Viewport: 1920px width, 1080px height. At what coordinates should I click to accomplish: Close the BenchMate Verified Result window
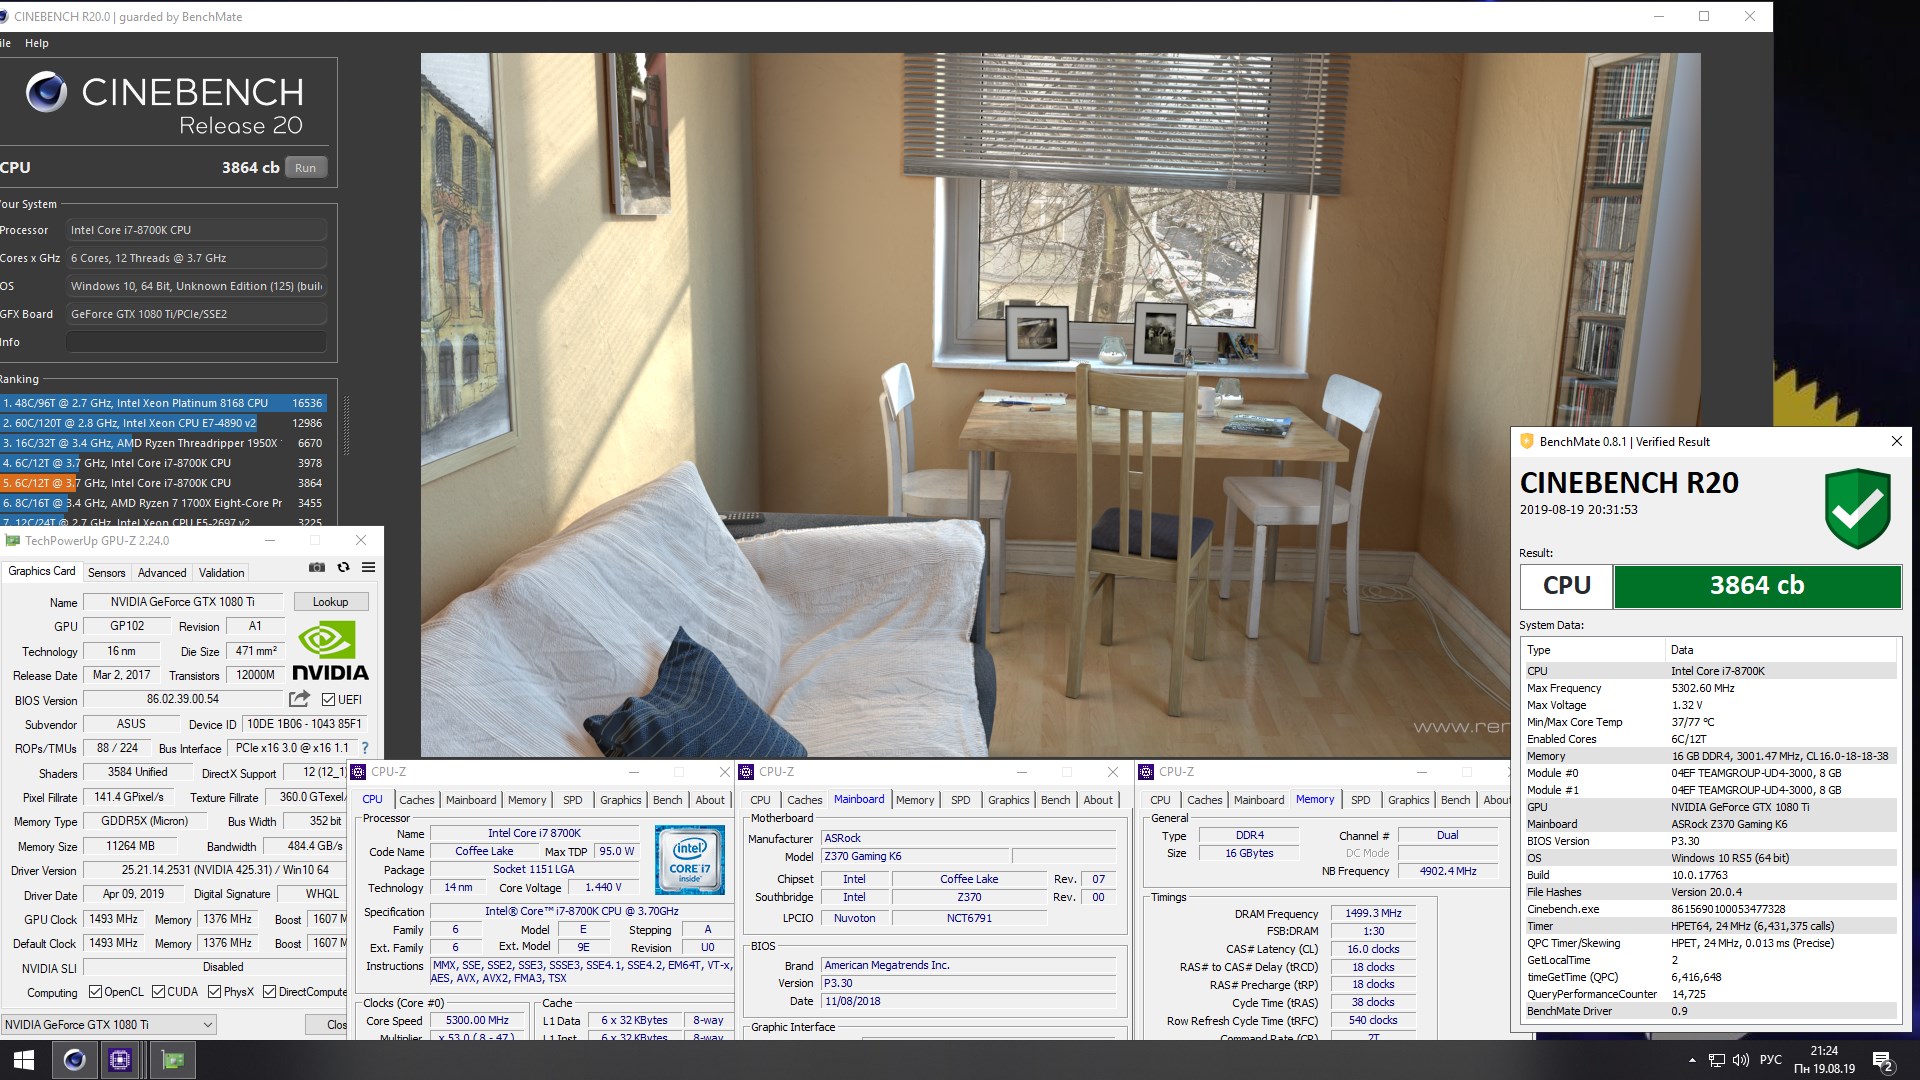click(x=1896, y=441)
